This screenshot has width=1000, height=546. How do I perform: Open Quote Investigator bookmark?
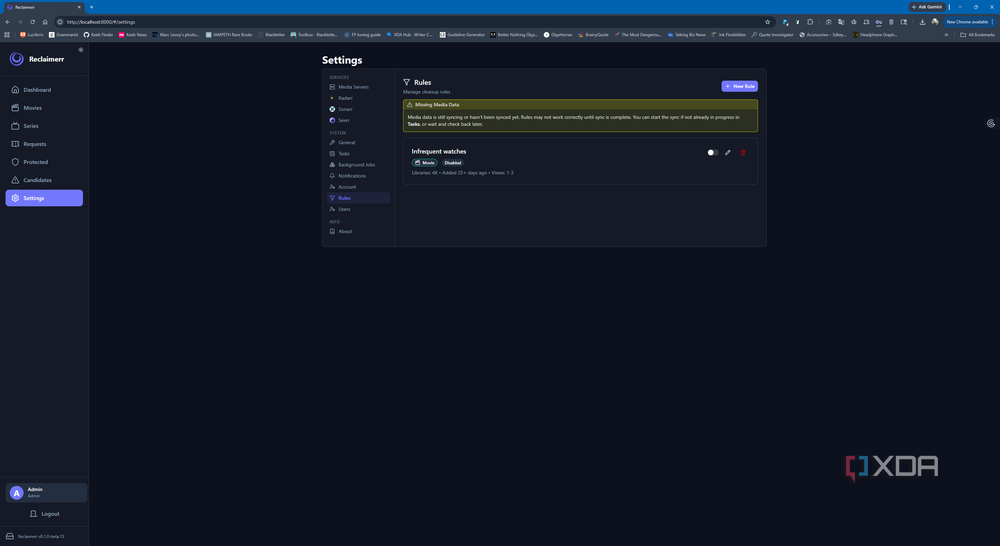772,34
